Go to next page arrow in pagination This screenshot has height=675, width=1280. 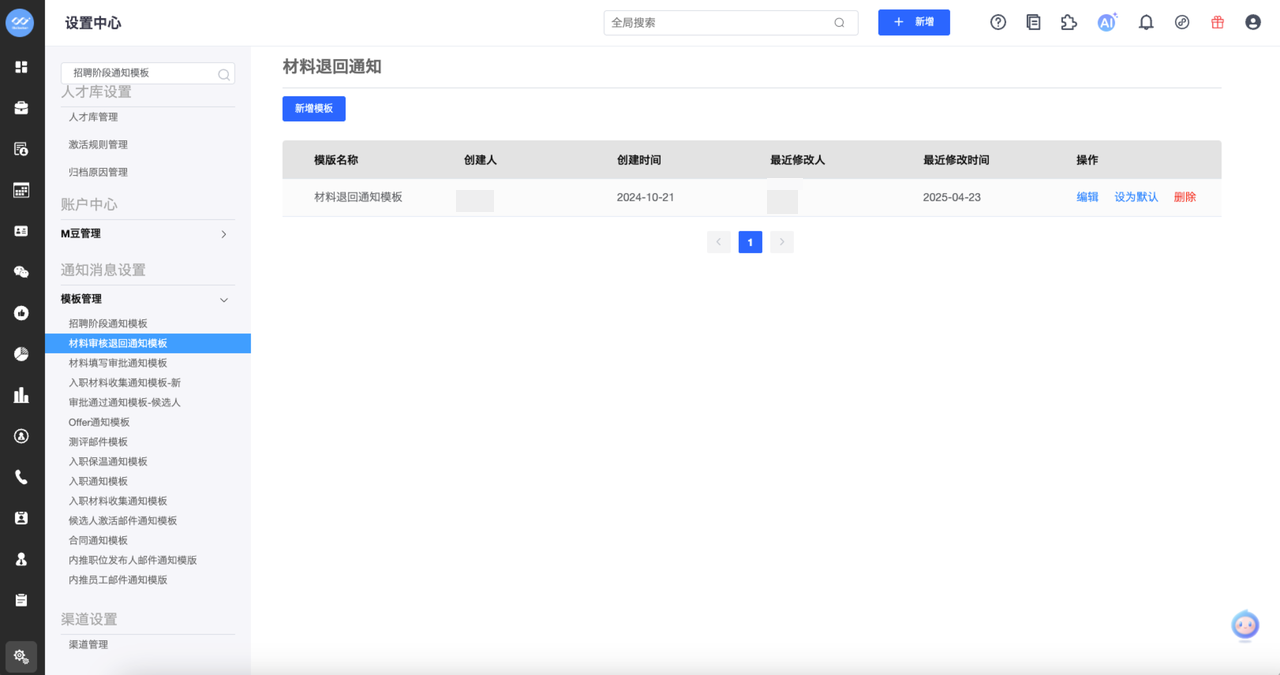coord(782,242)
